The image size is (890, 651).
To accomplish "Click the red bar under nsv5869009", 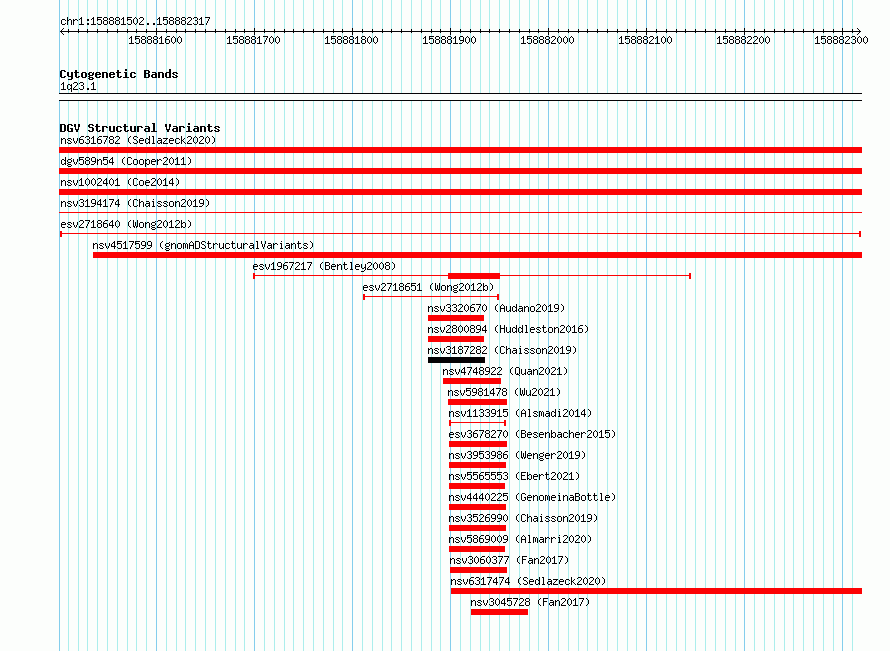I will (477, 549).
